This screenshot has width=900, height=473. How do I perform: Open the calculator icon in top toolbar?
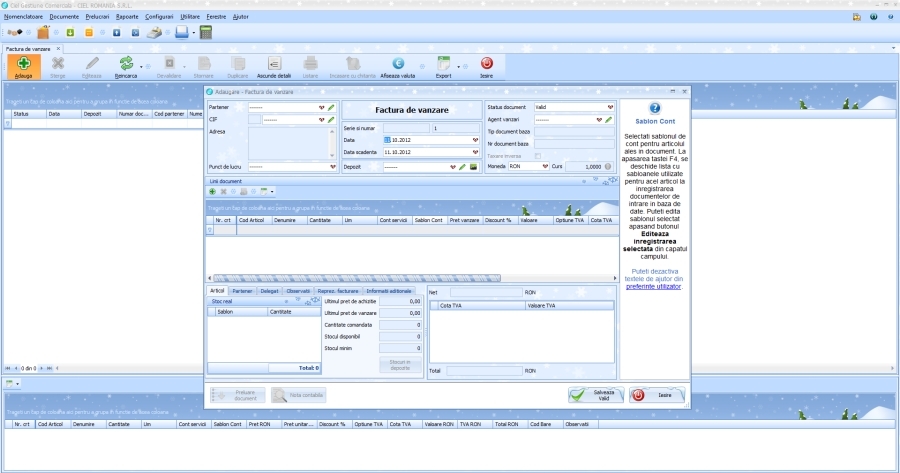(x=206, y=32)
